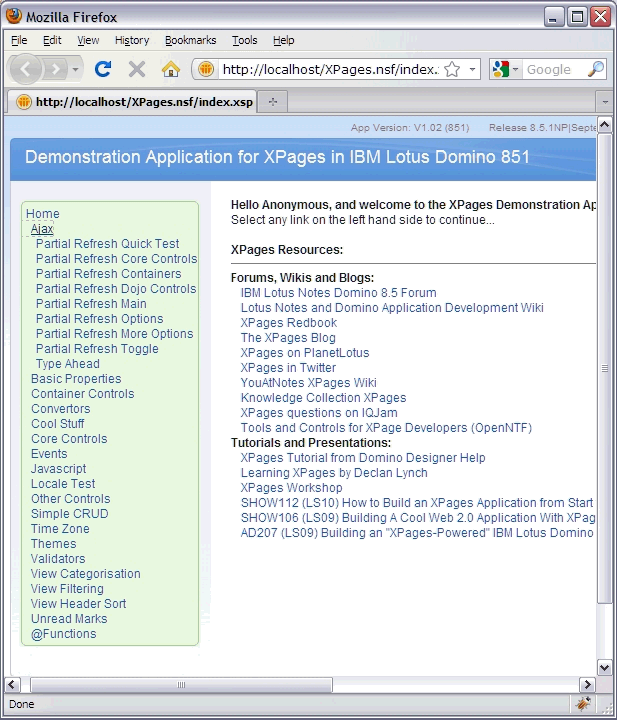
Task: Open the History menu
Action: (132, 40)
